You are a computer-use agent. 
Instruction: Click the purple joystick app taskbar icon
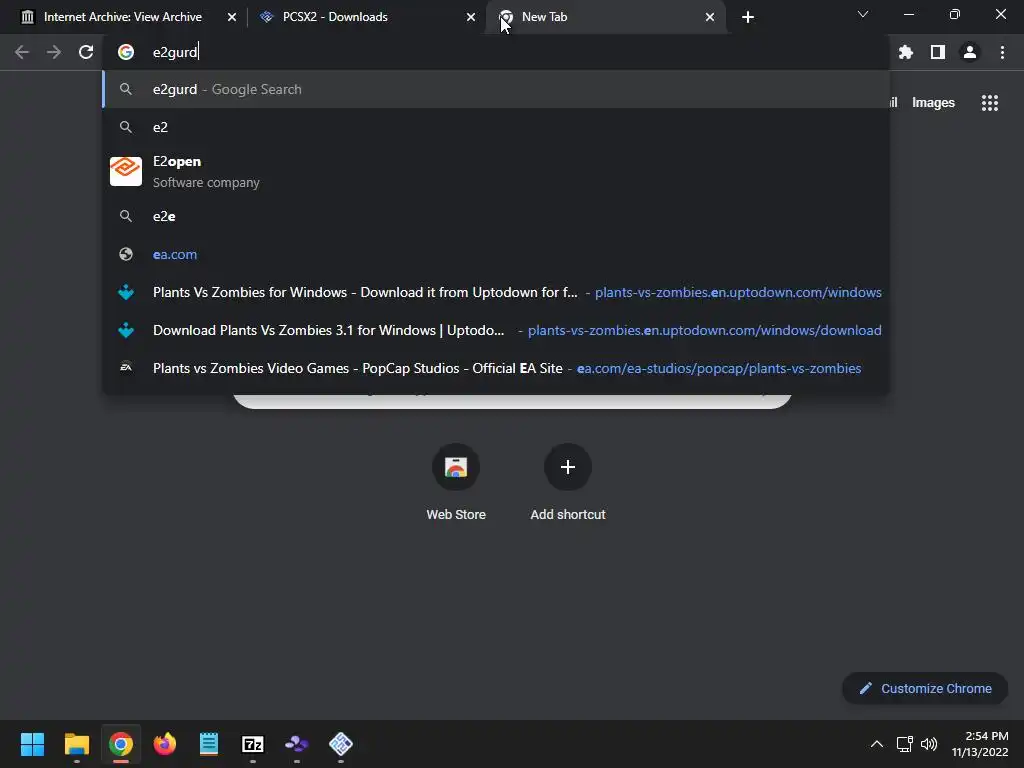[x=296, y=744]
